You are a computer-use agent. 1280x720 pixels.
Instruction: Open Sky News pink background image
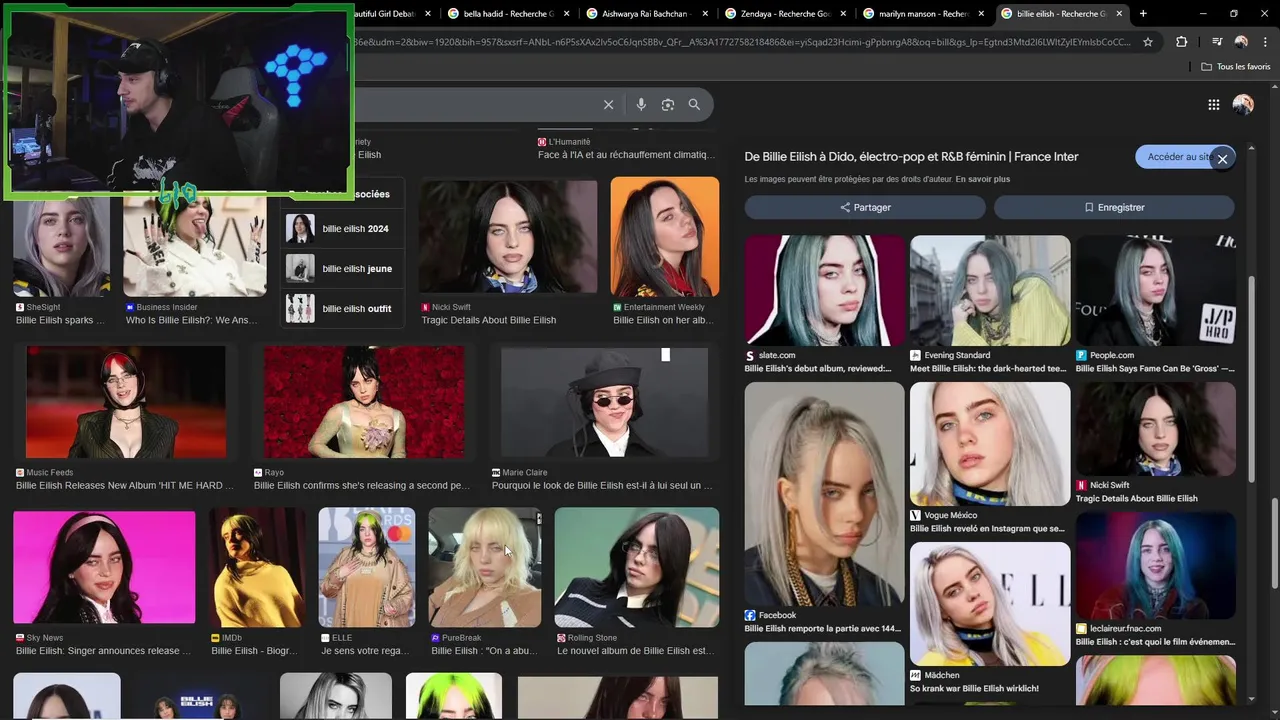pos(104,567)
